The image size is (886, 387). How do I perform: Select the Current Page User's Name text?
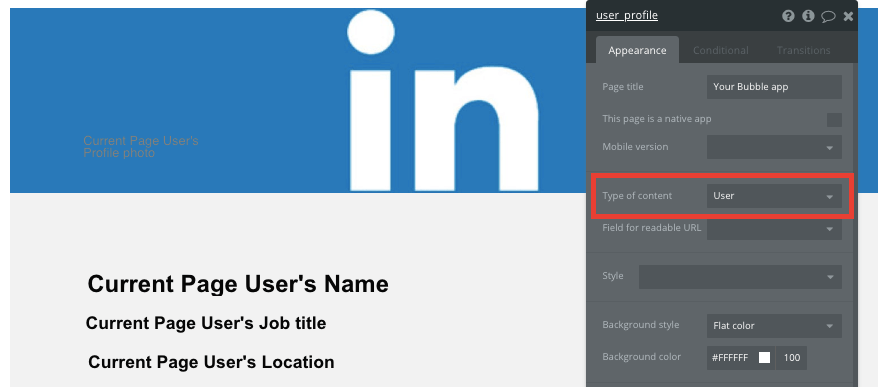click(x=238, y=284)
